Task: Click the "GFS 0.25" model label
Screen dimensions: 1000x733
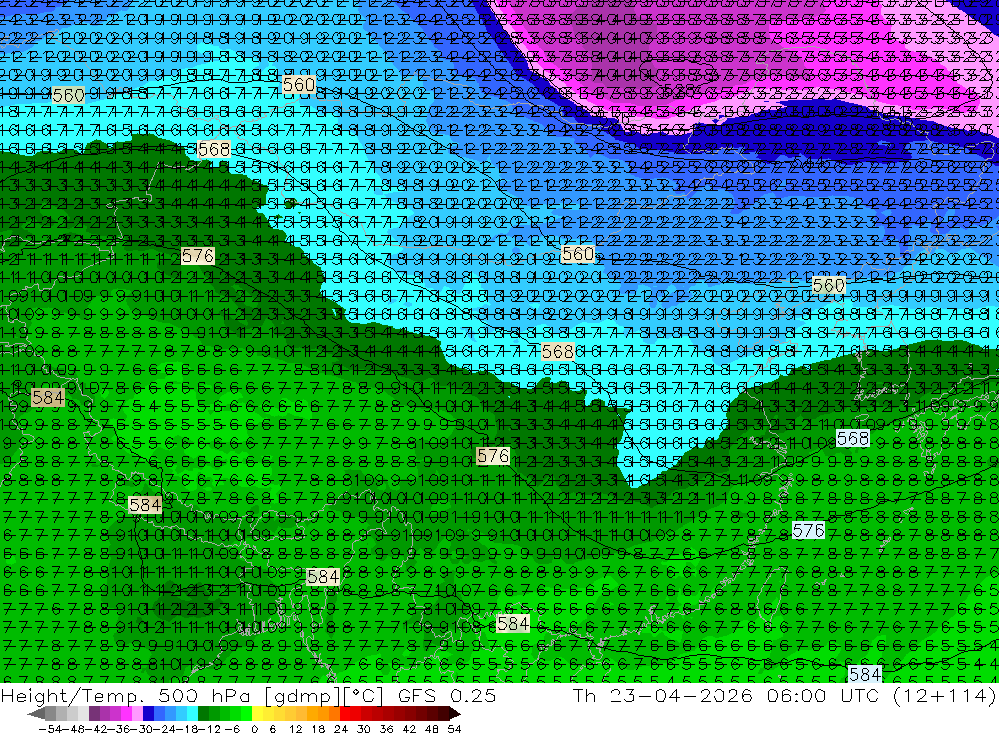Action: tap(446, 695)
